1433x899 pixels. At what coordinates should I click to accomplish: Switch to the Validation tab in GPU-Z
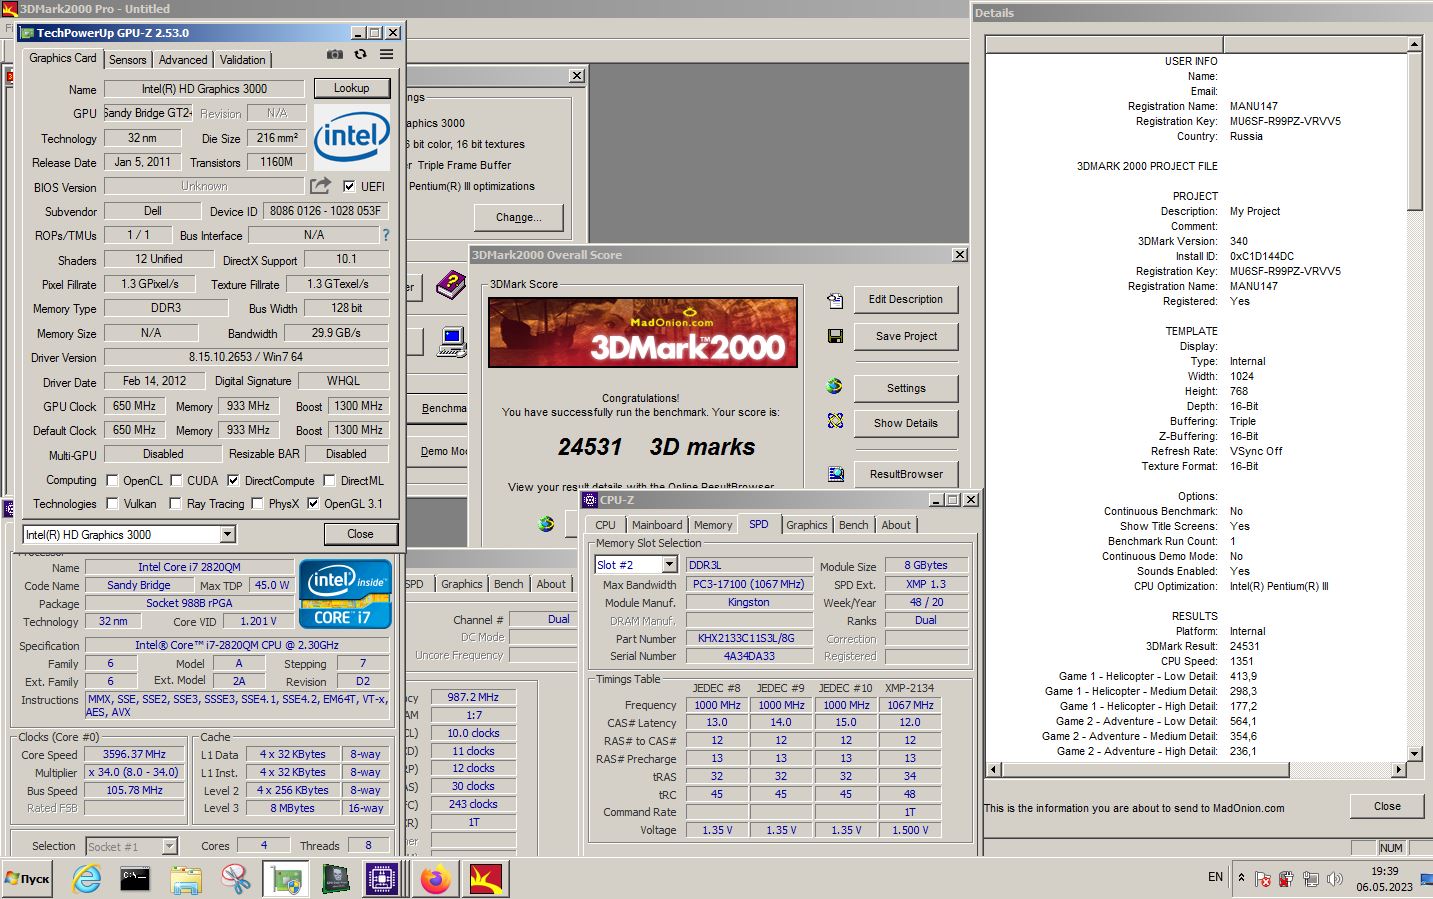tap(243, 60)
